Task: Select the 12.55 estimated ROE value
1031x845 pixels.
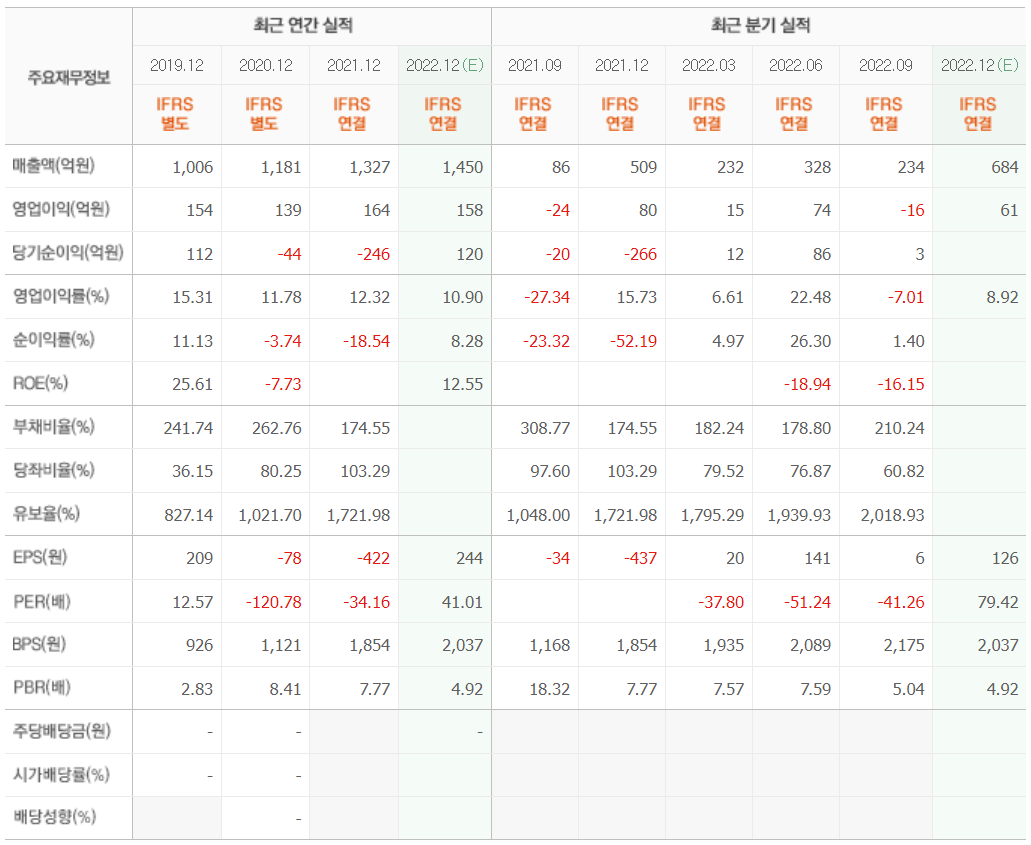Action: click(463, 384)
